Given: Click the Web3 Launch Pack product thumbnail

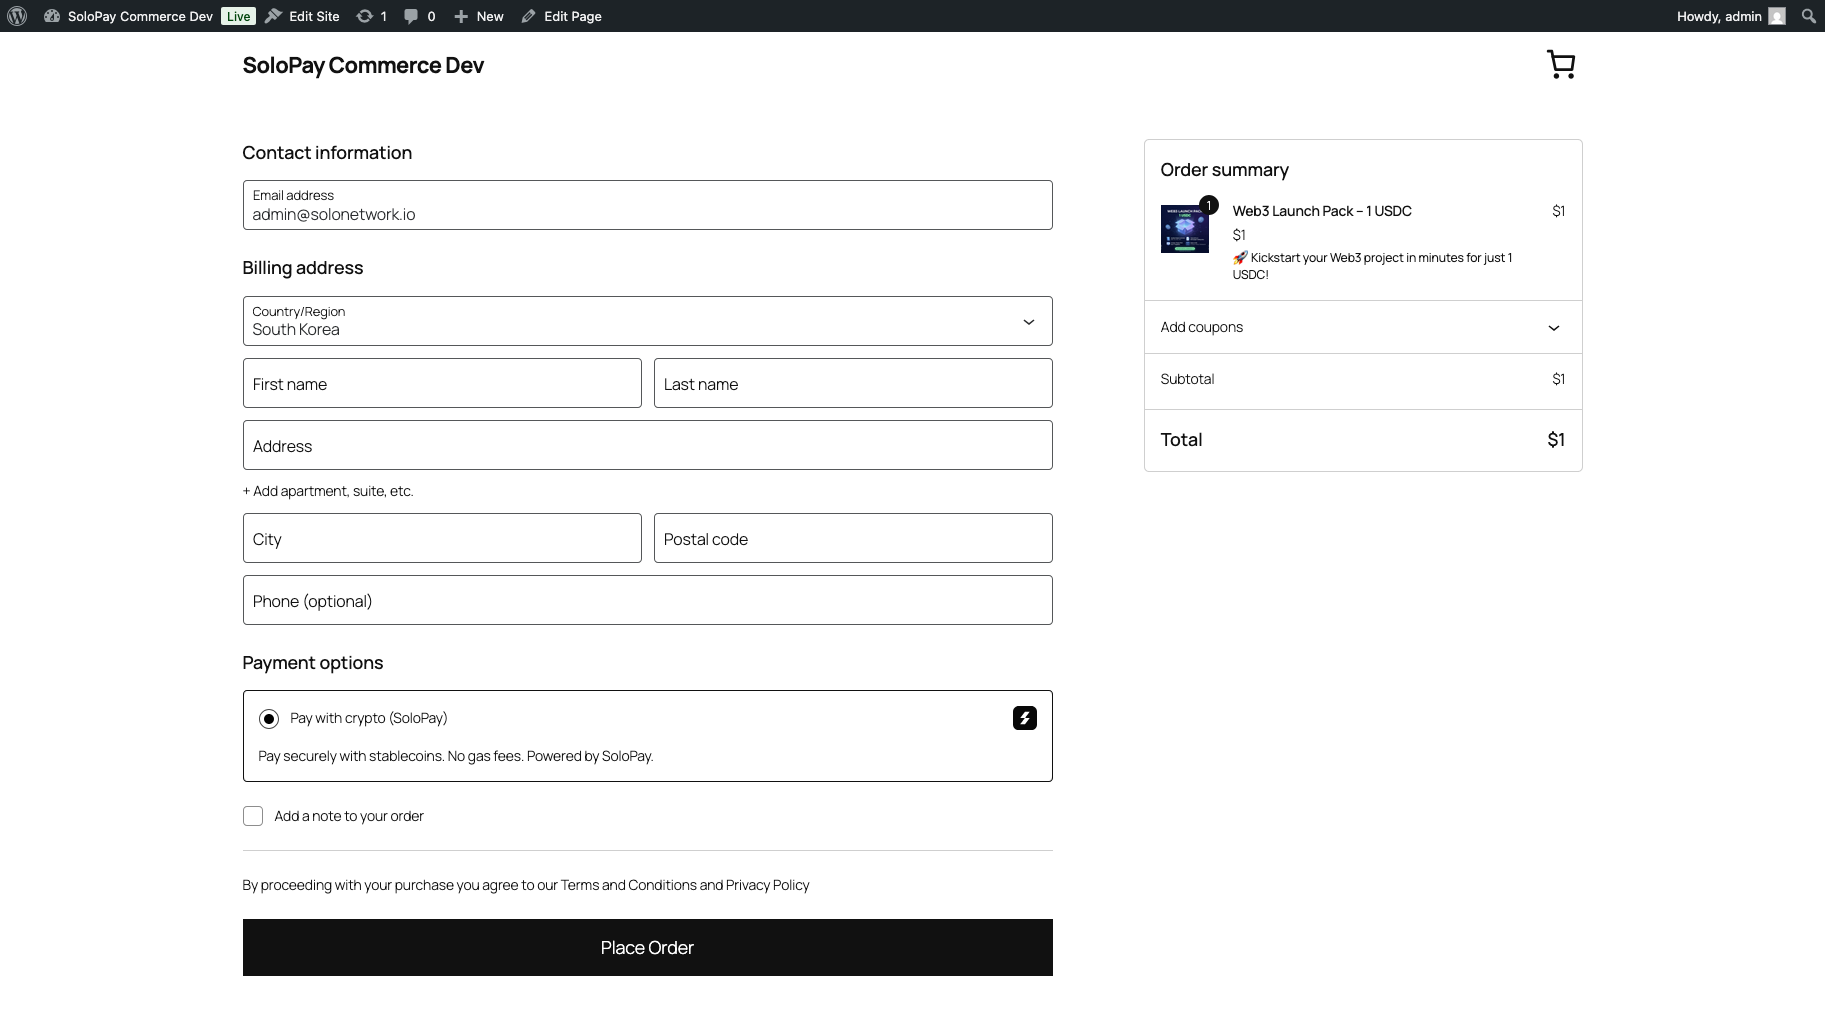Looking at the screenshot, I should pyautogui.click(x=1184, y=229).
